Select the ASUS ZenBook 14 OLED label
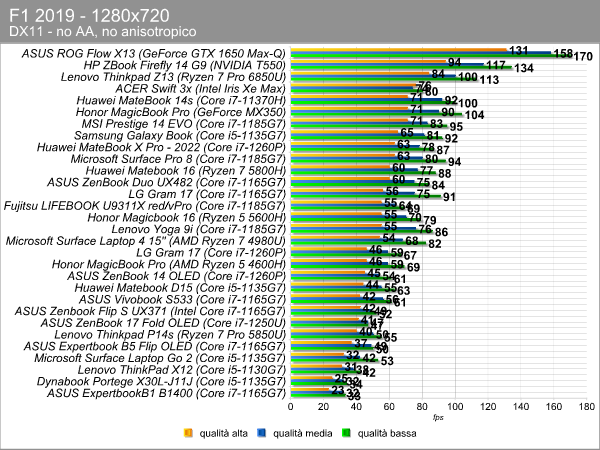This screenshot has width=600, height=450. coord(176,276)
